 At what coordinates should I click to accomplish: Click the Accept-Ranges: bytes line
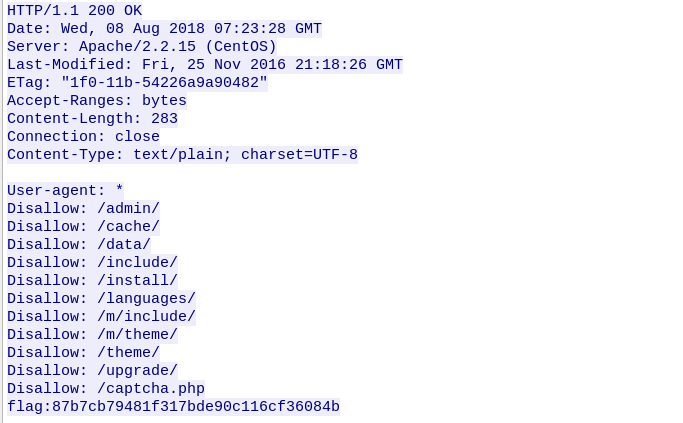pyautogui.click(x=96, y=101)
